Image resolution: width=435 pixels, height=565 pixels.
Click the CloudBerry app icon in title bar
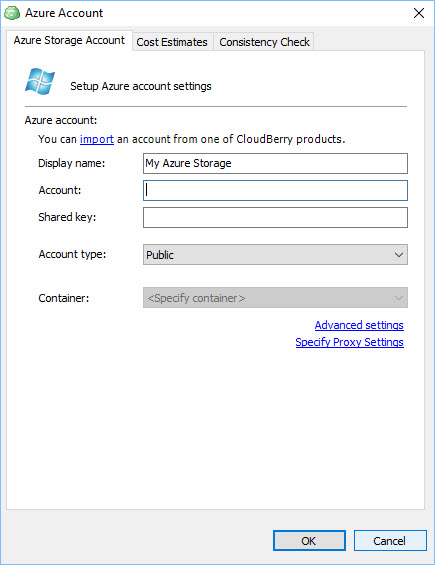point(12,13)
